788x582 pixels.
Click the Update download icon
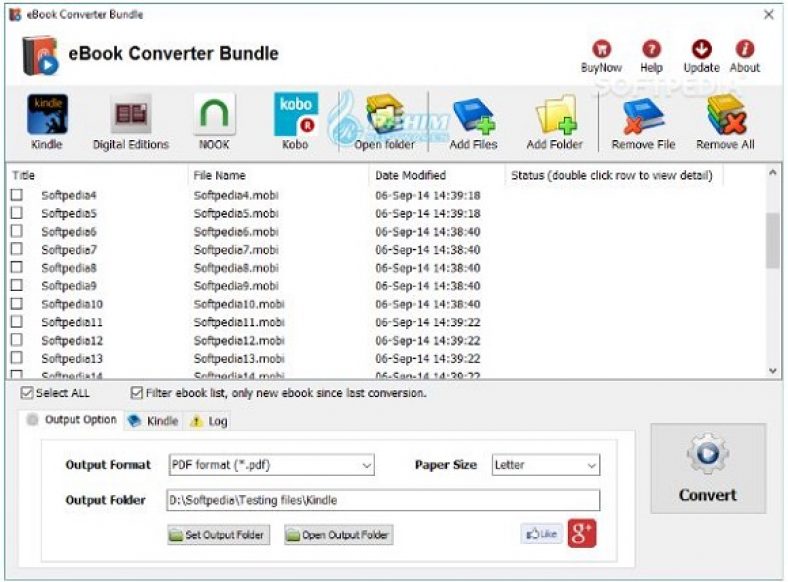coord(702,49)
